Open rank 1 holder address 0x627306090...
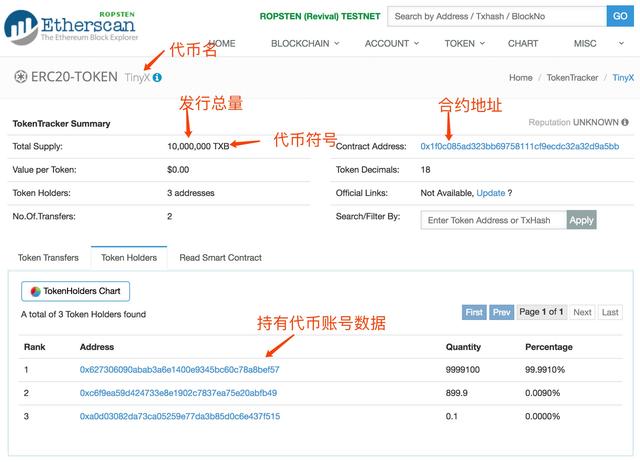The height and width of the screenshot is (462, 640). click(180, 370)
